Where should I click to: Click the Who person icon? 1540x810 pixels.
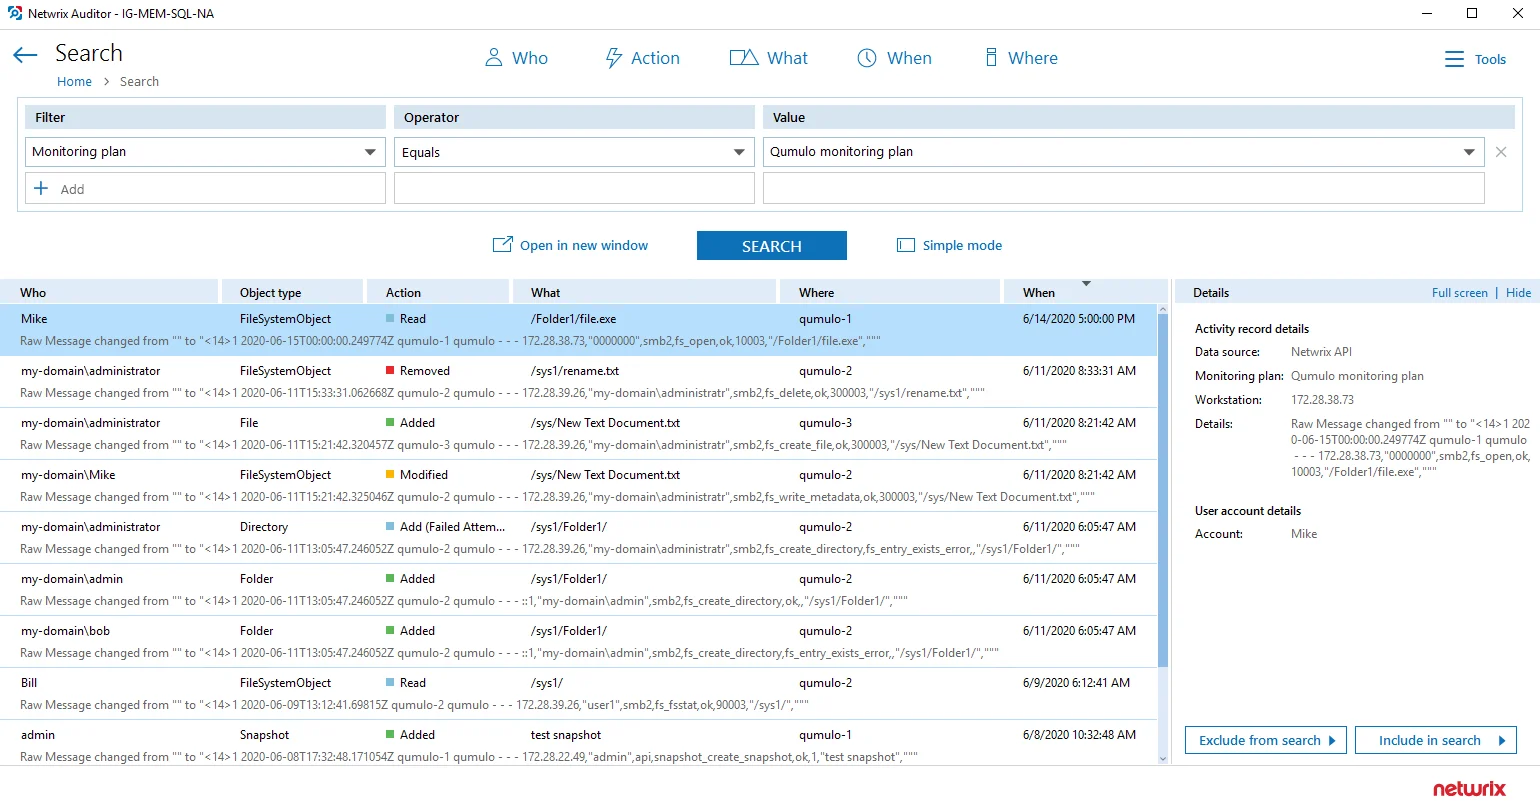(493, 58)
